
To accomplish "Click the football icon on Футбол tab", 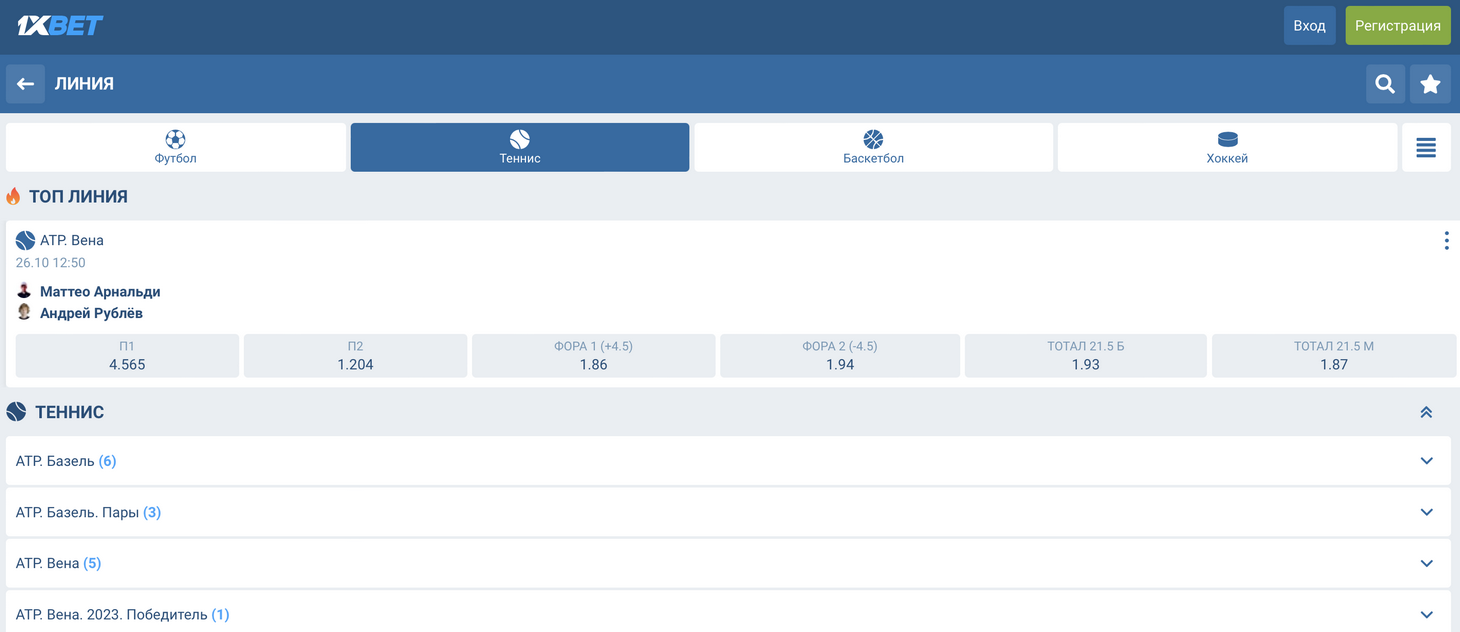I will coord(175,139).
